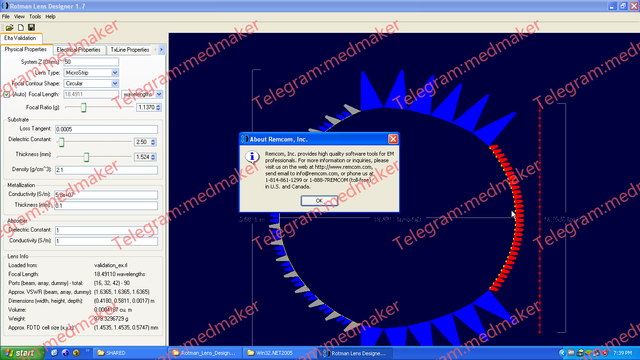The width and height of the screenshot is (640, 360).
Task: Click the Focal Ratio value box 1.1370
Action: [146, 107]
